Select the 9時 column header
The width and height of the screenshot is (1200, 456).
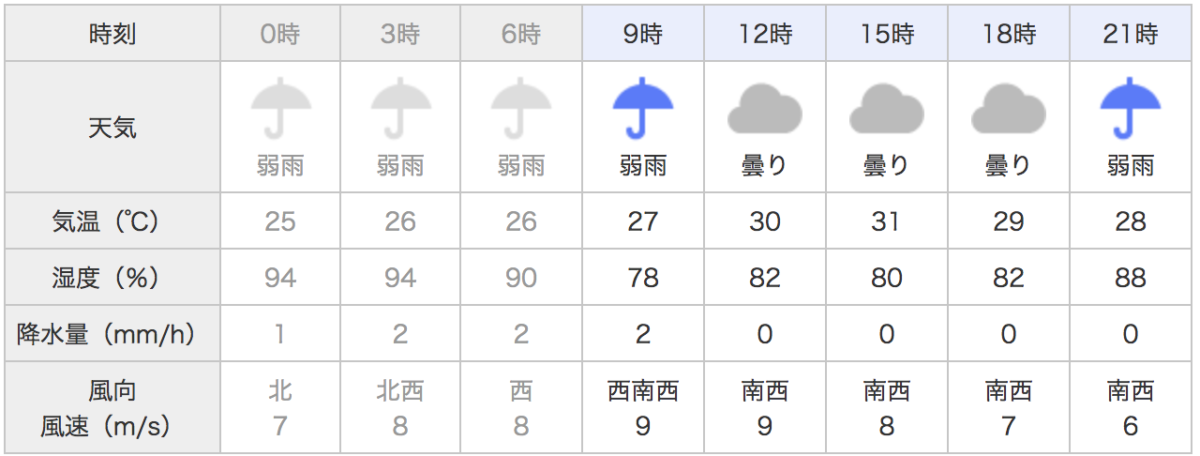[642, 35]
